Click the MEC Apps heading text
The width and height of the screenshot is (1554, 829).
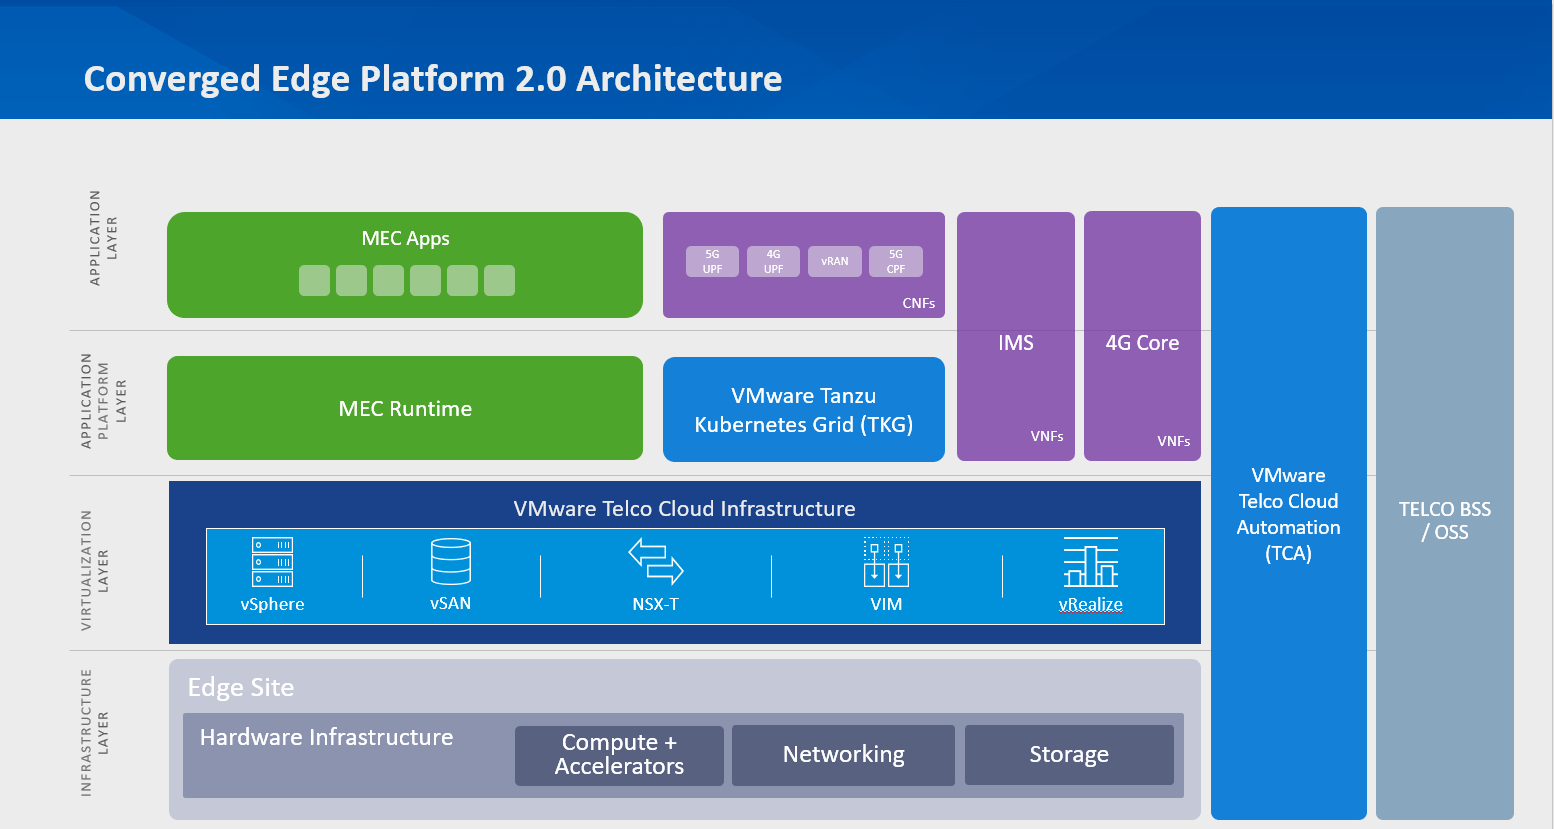(405, 238)
